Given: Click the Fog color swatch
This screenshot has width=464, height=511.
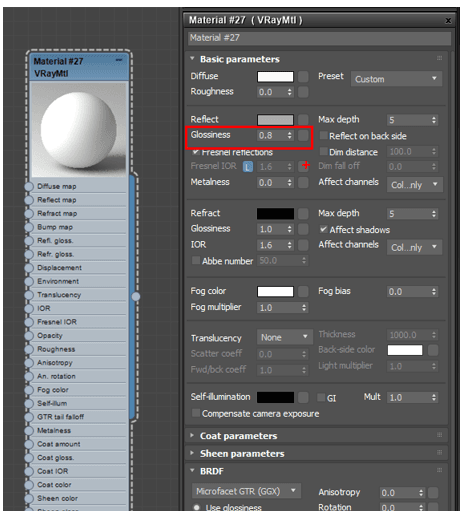Looking at the screenshot, I should click(x=275, y=292).
